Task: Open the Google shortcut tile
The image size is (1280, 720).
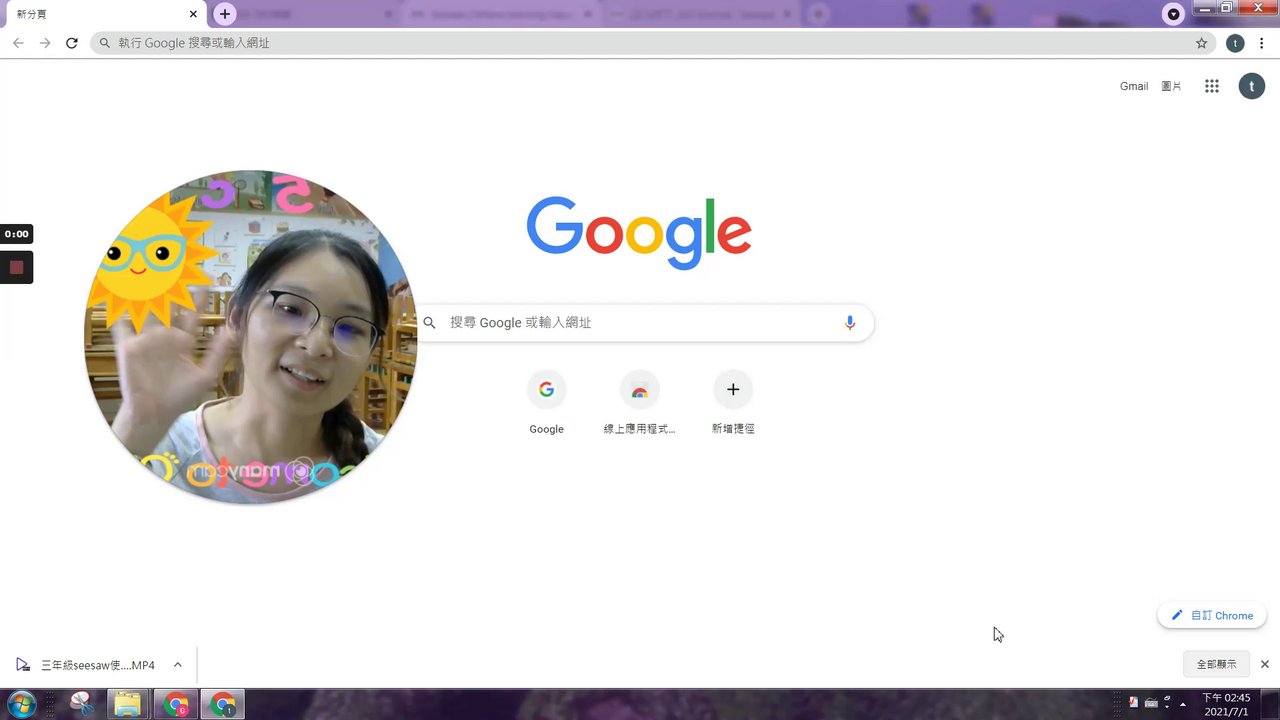Action: [x=546, y=402]
